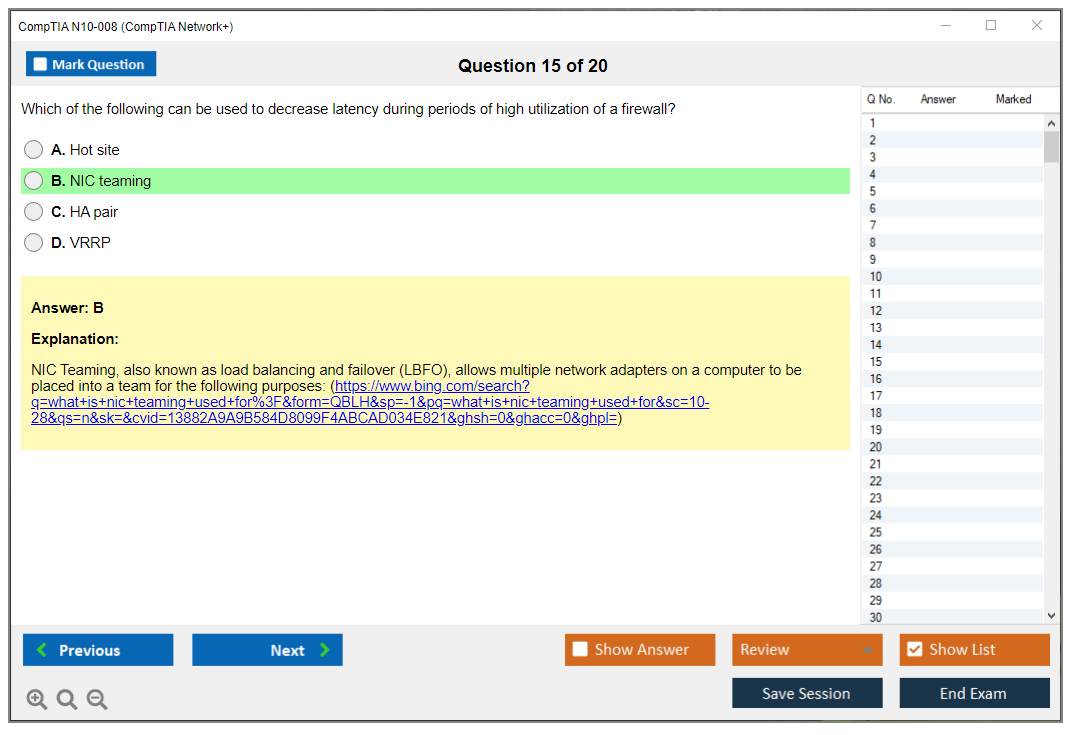
Task: Expand the Review dropdown menu
Action: point(807,650)
